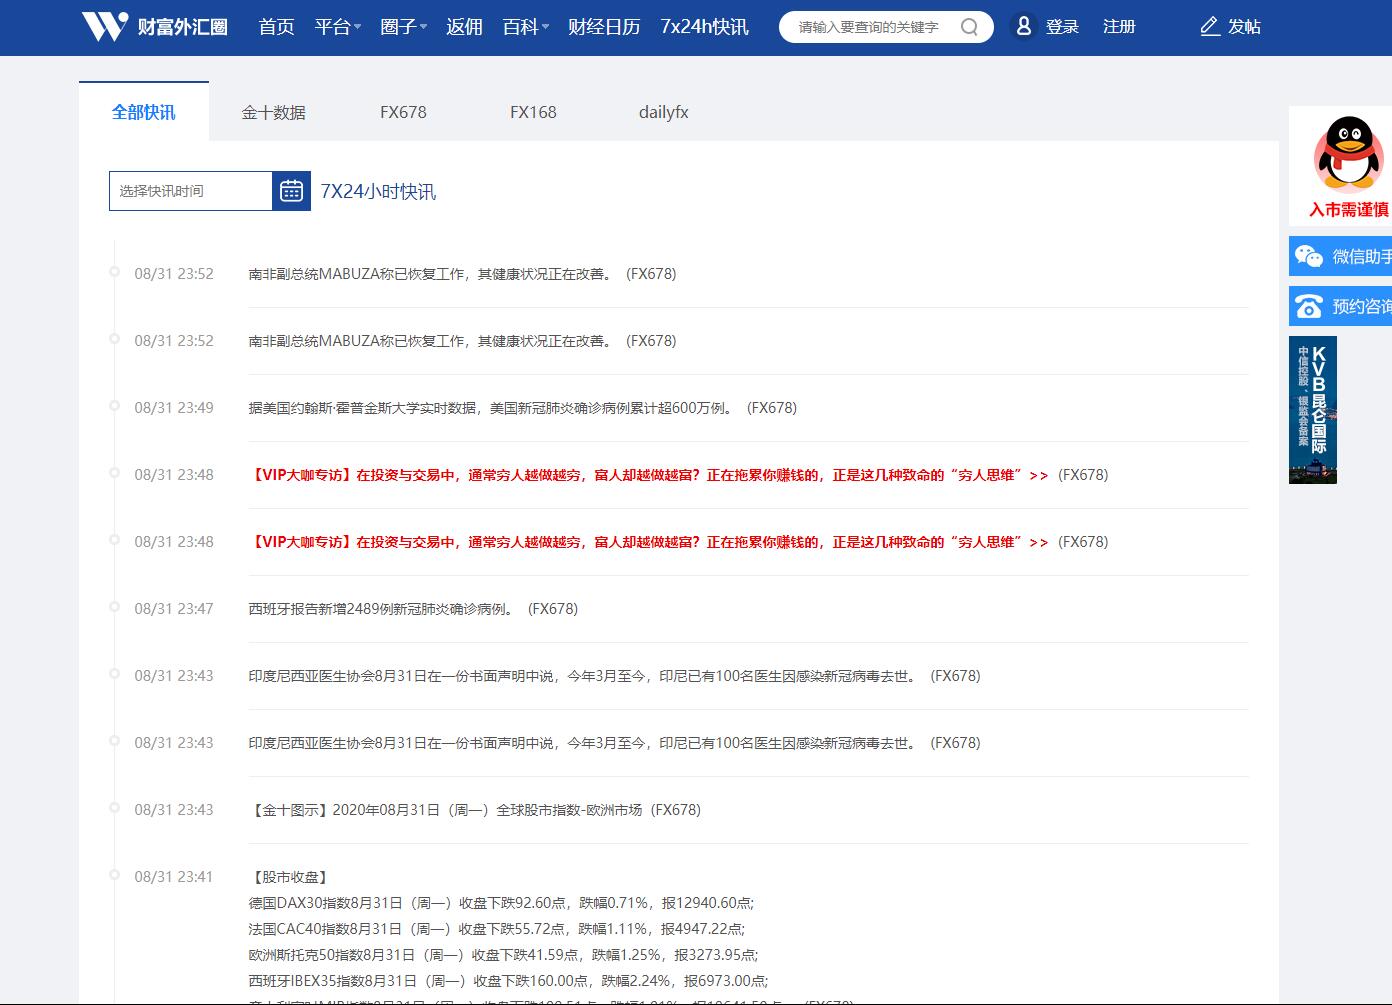Switch to the FX678 tab
This screenshot has width=1392, height=1005.
point(403,113)
